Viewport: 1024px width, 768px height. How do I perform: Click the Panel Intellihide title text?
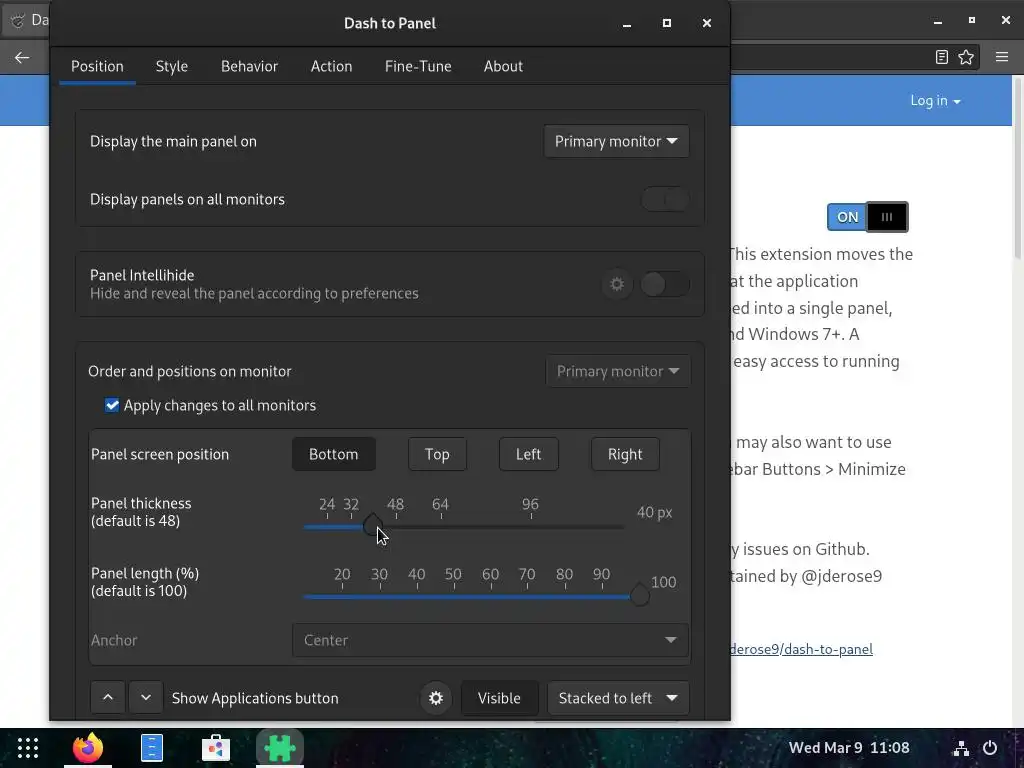[142, 275]
